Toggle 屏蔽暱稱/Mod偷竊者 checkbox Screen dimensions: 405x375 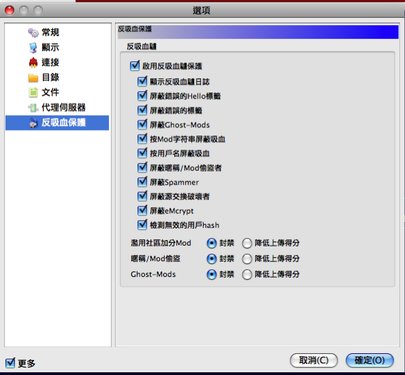pos(142,168)
